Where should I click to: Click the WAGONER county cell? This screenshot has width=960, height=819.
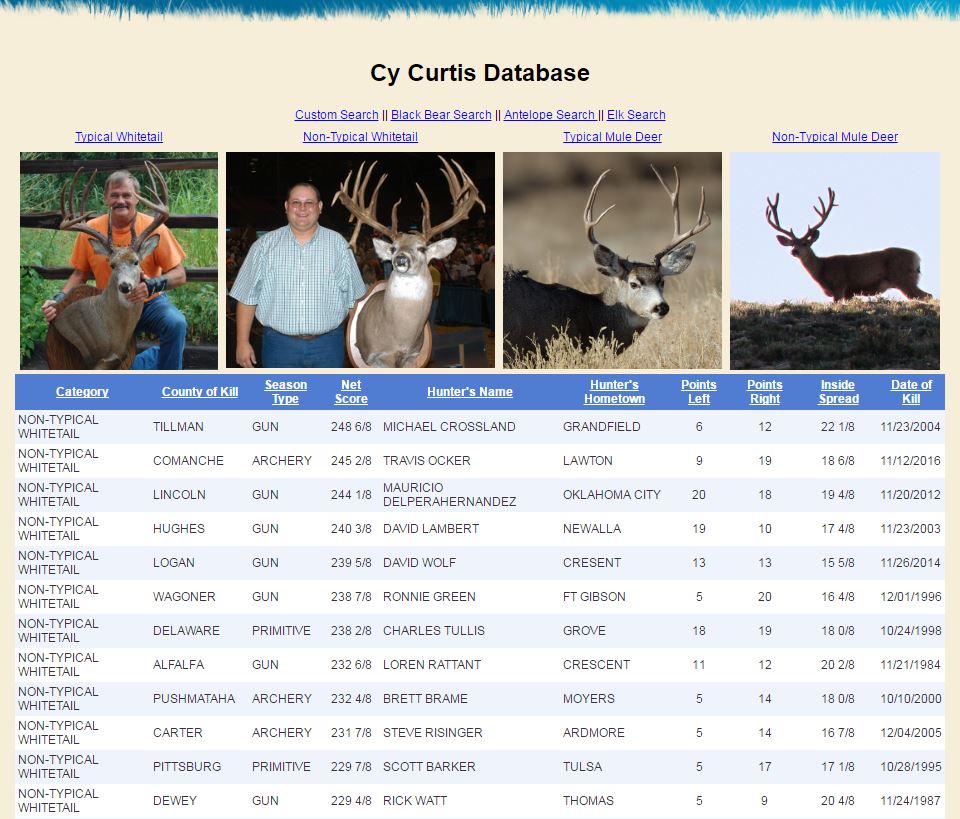(184, 596)
